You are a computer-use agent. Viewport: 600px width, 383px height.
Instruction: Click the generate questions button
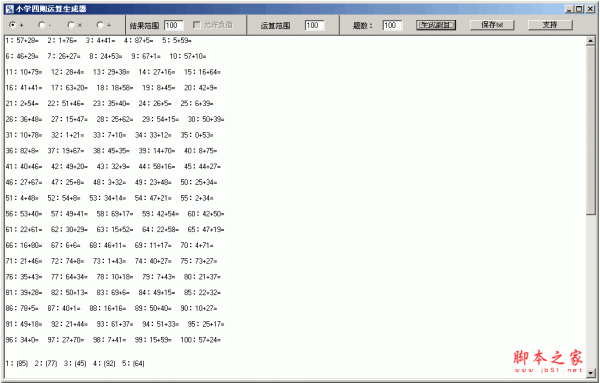click(436, 25)
